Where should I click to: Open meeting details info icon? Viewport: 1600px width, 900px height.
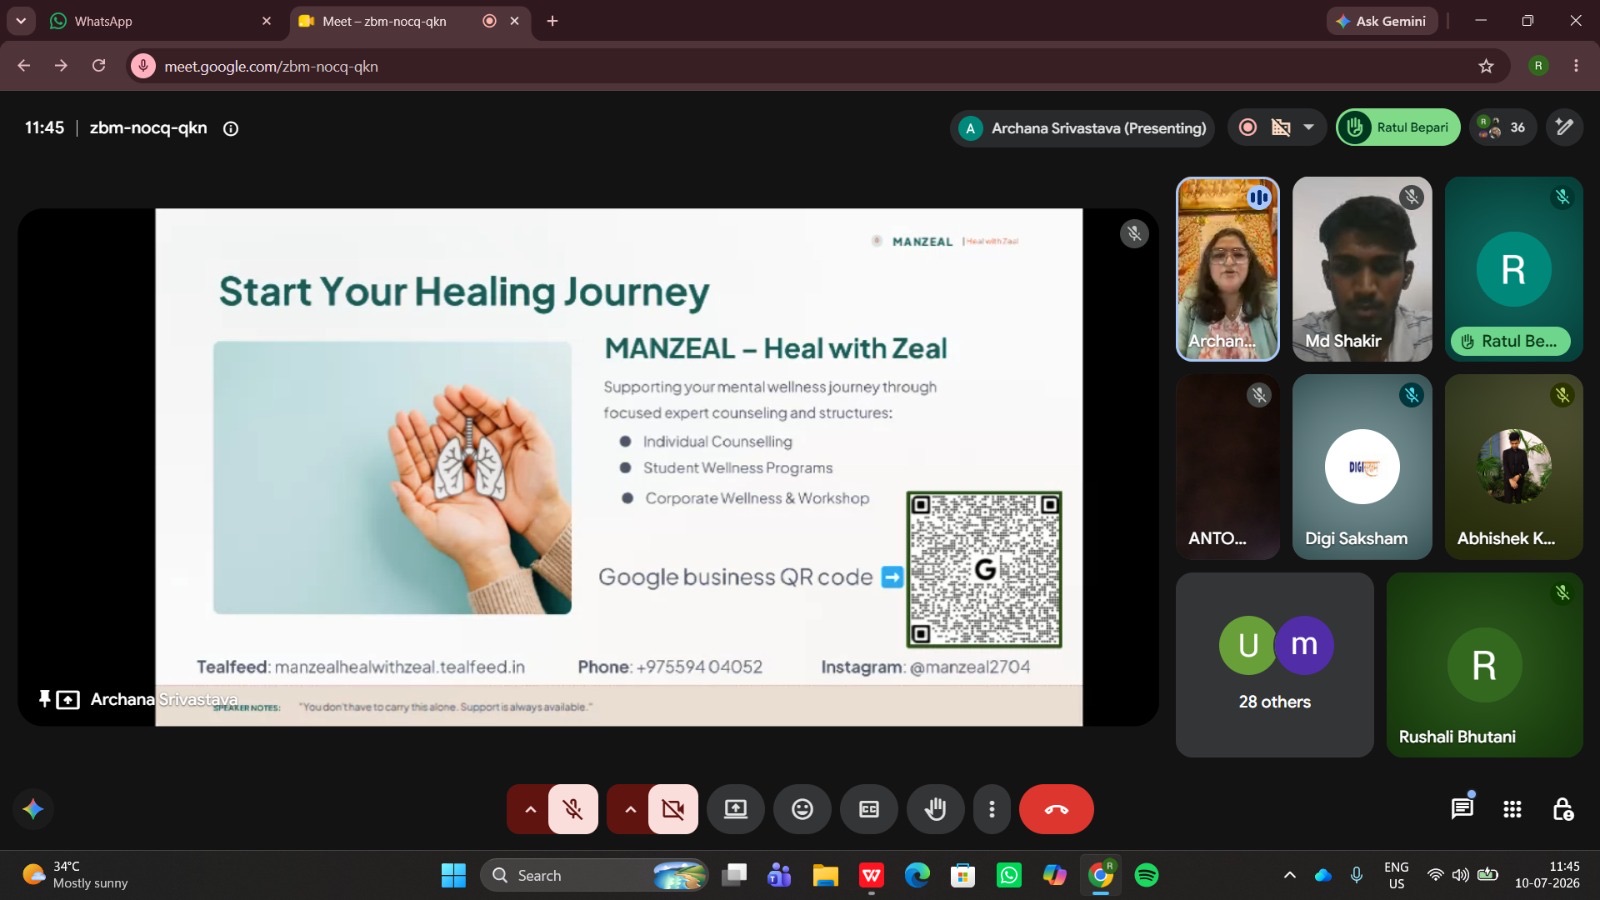click(x=230, y=128)
